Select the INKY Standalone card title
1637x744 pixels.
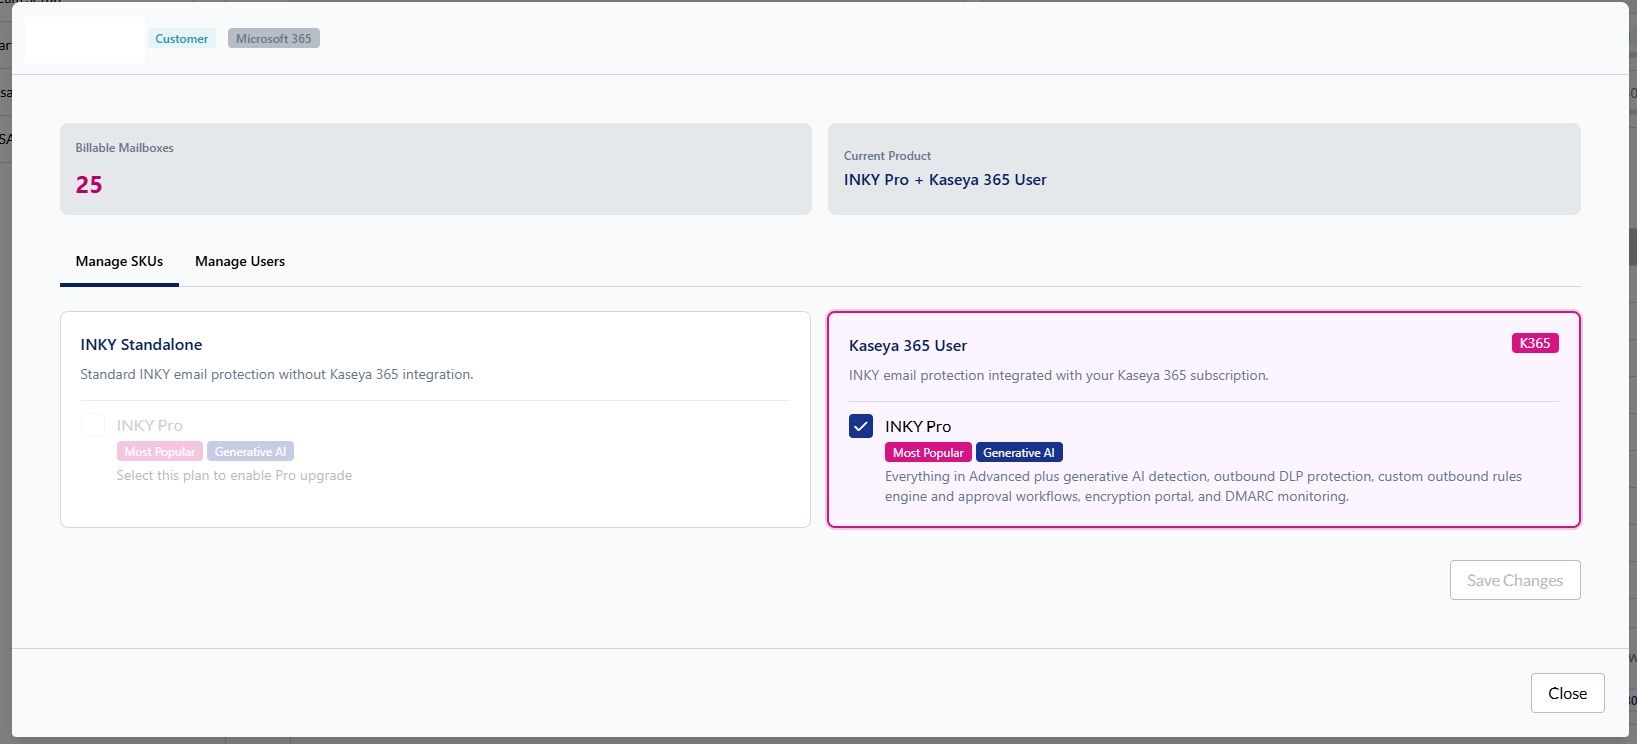click(x=141, y=344)
